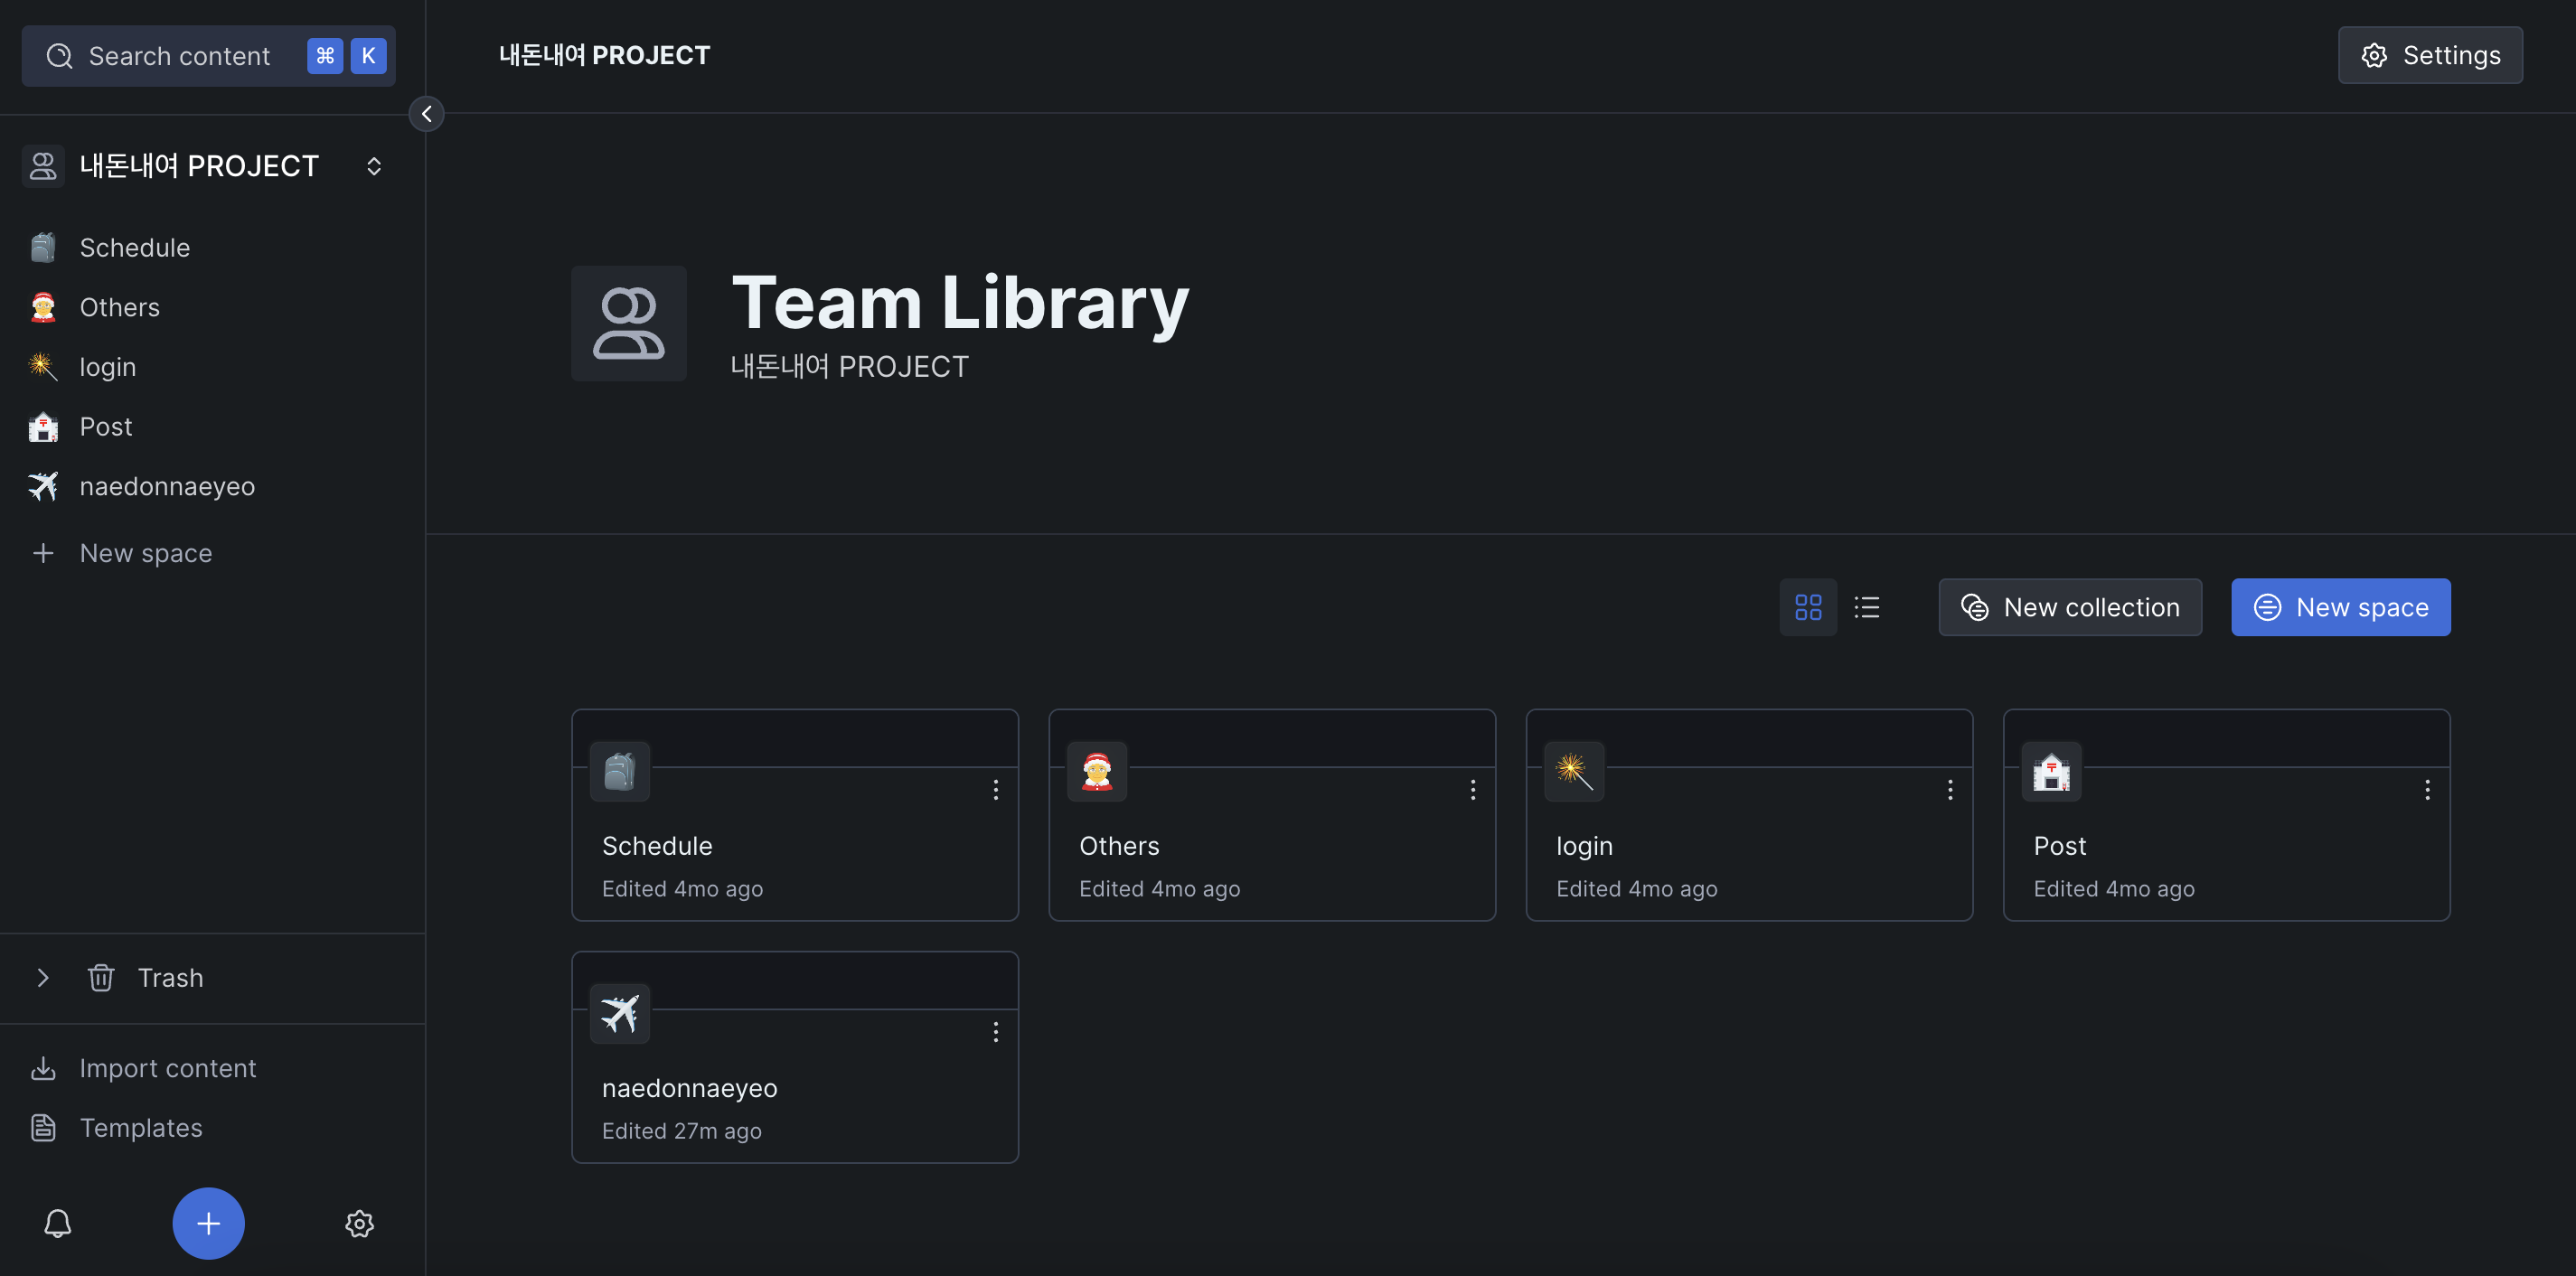Screen dimensions: 2576x1276
Task: Click the backpack icon on Schedule card
Action: [619, 771]
